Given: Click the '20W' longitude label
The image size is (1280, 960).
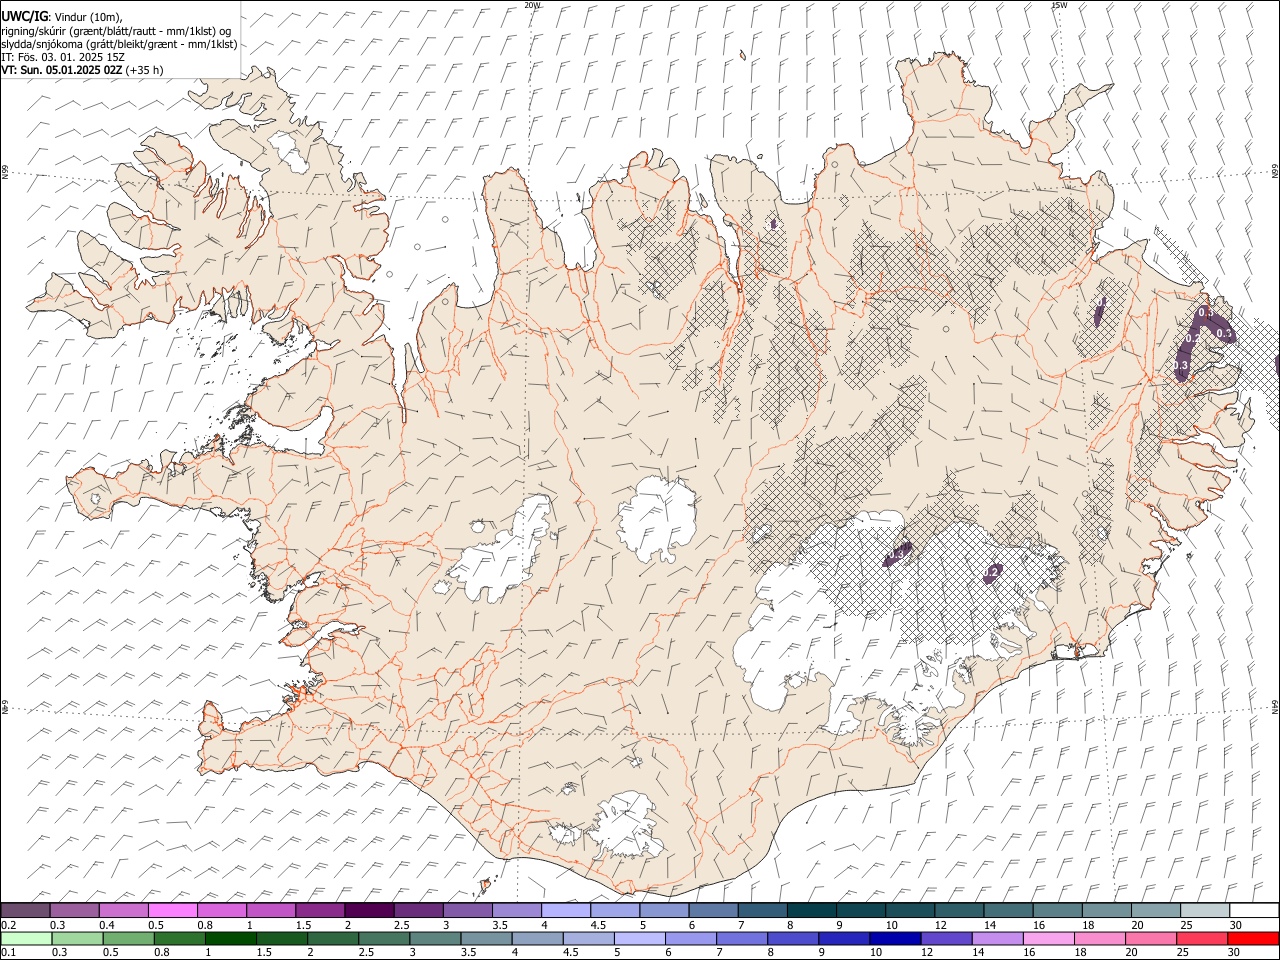Looking at the screenshot, I should click(532, 5).
